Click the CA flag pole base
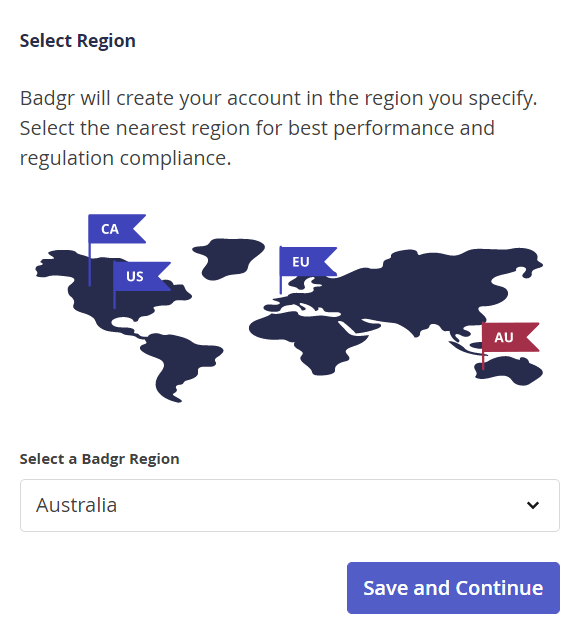This screenshot has height=639, width=581. click(x=90, y=282)
